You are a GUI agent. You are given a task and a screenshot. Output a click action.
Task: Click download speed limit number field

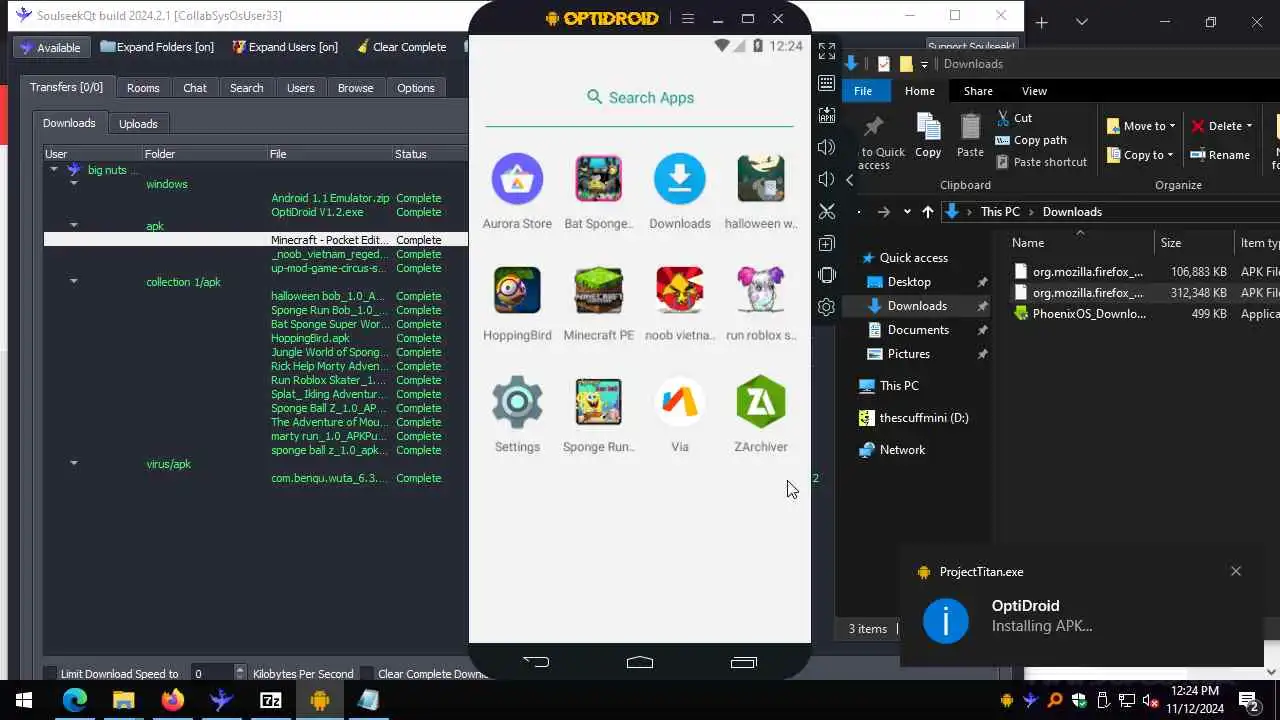212,674
